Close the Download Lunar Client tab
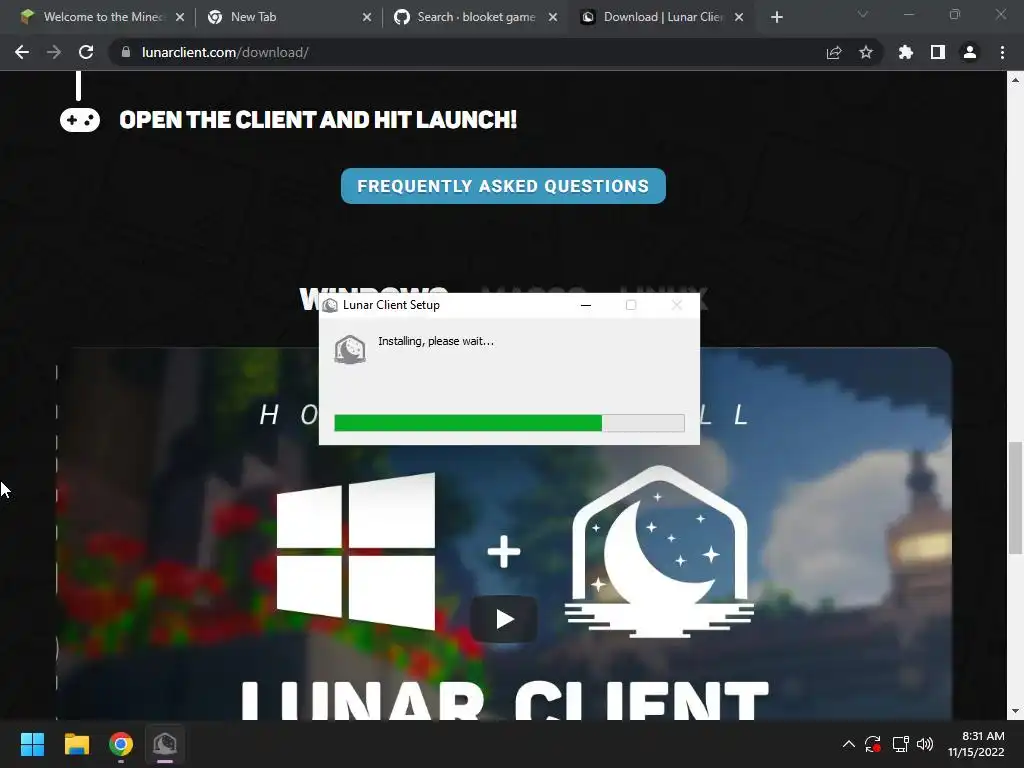The height and width of the screenshot is (768, 1024). (x=739, y=17)
